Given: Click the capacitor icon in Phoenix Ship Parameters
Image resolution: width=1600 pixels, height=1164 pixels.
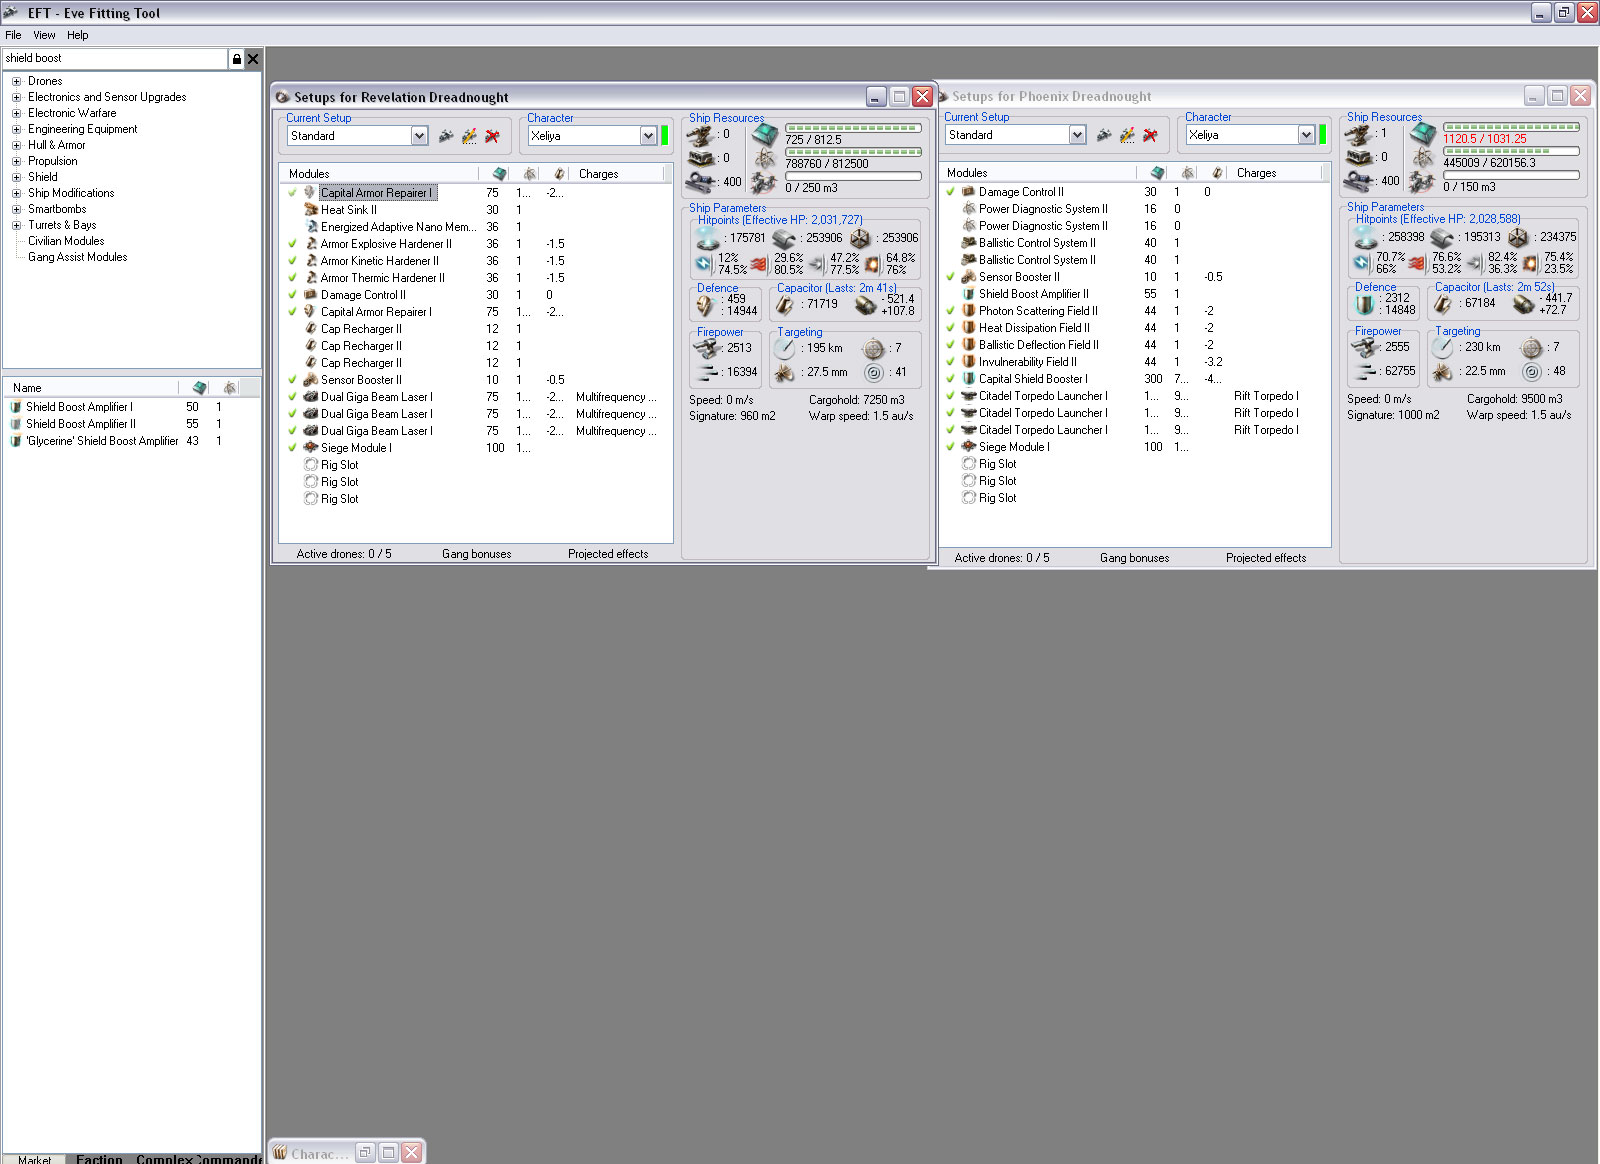Looking at the screenshot, I should pyautogui.click(x=1443, y=303).
